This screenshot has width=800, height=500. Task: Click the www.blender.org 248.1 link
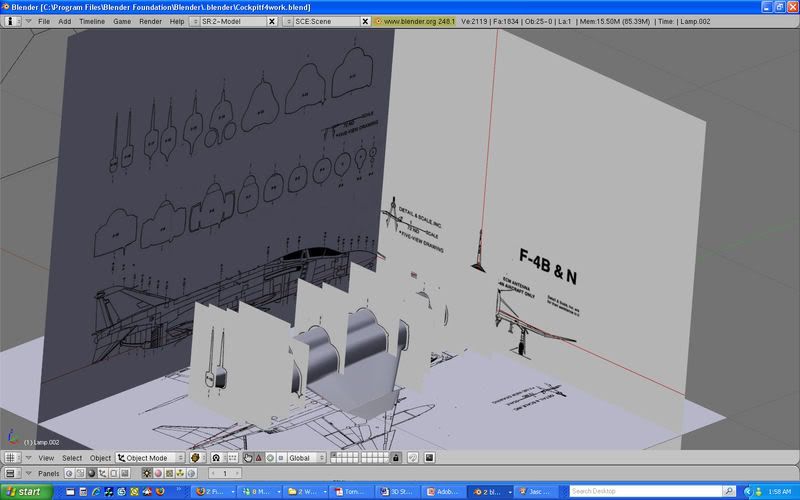coord(414,21)
